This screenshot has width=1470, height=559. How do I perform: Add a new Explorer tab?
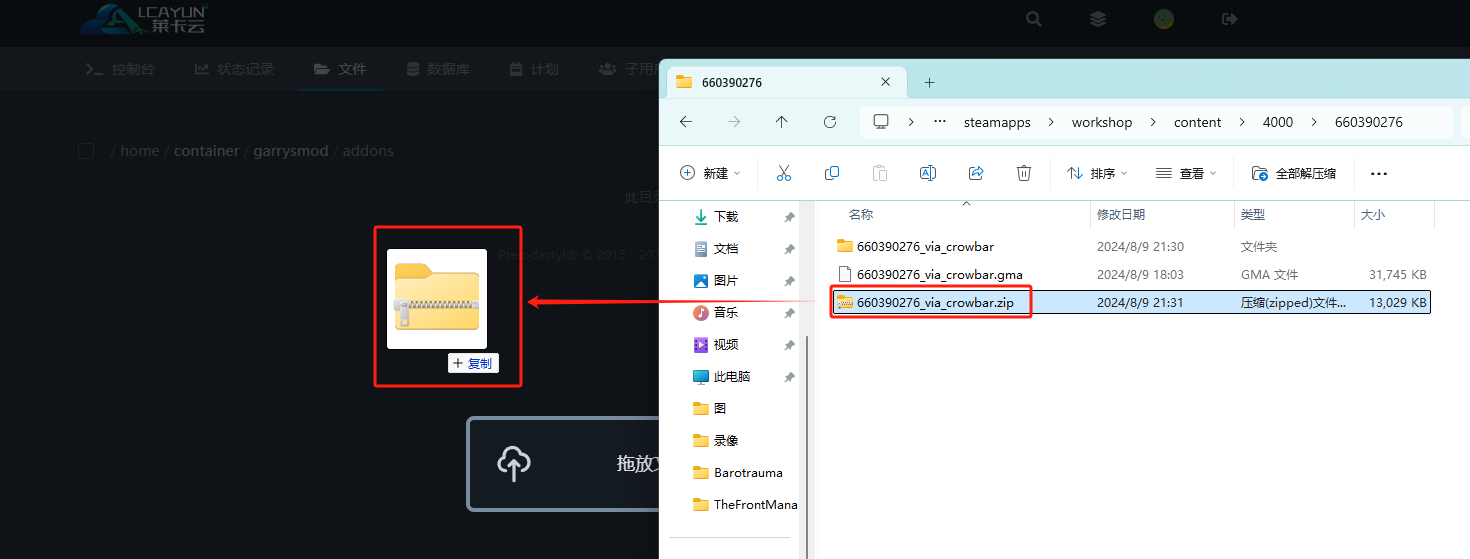pyautogui.click(x=929, y=82)
